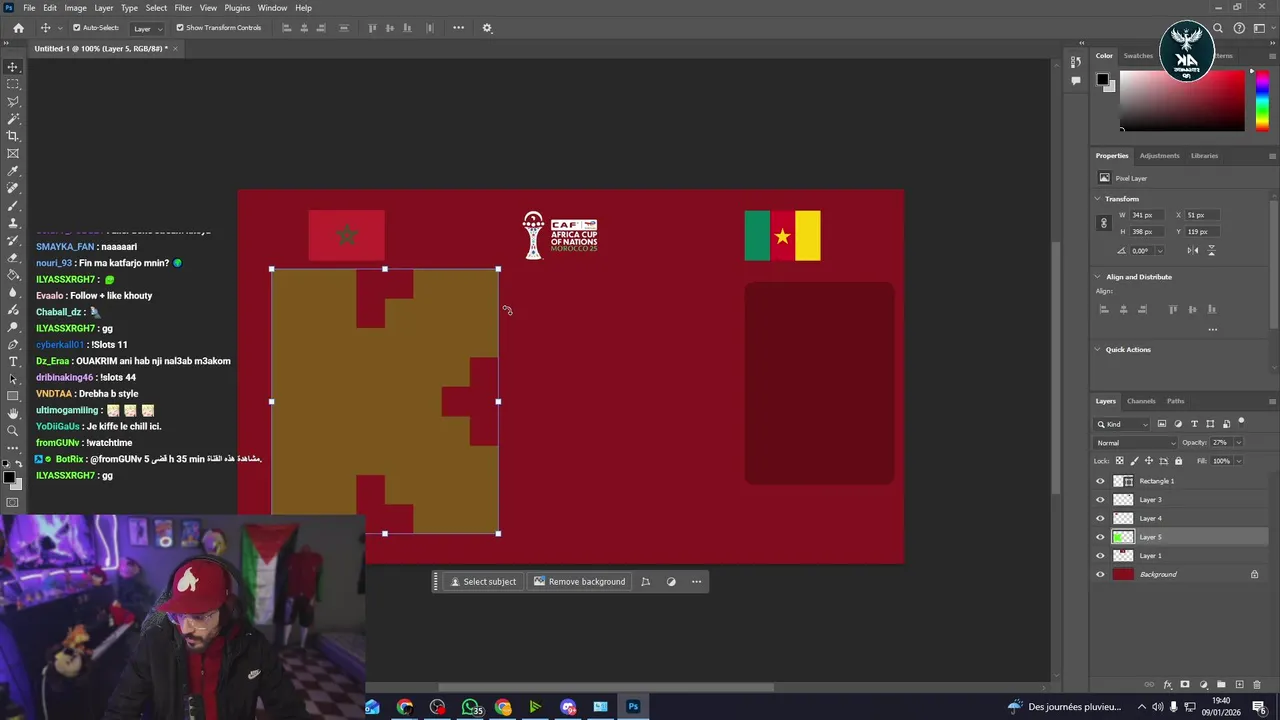Screen dimensions: 1280x720
Task: Add a layer style with fx icon
Action: point(1167,685)
